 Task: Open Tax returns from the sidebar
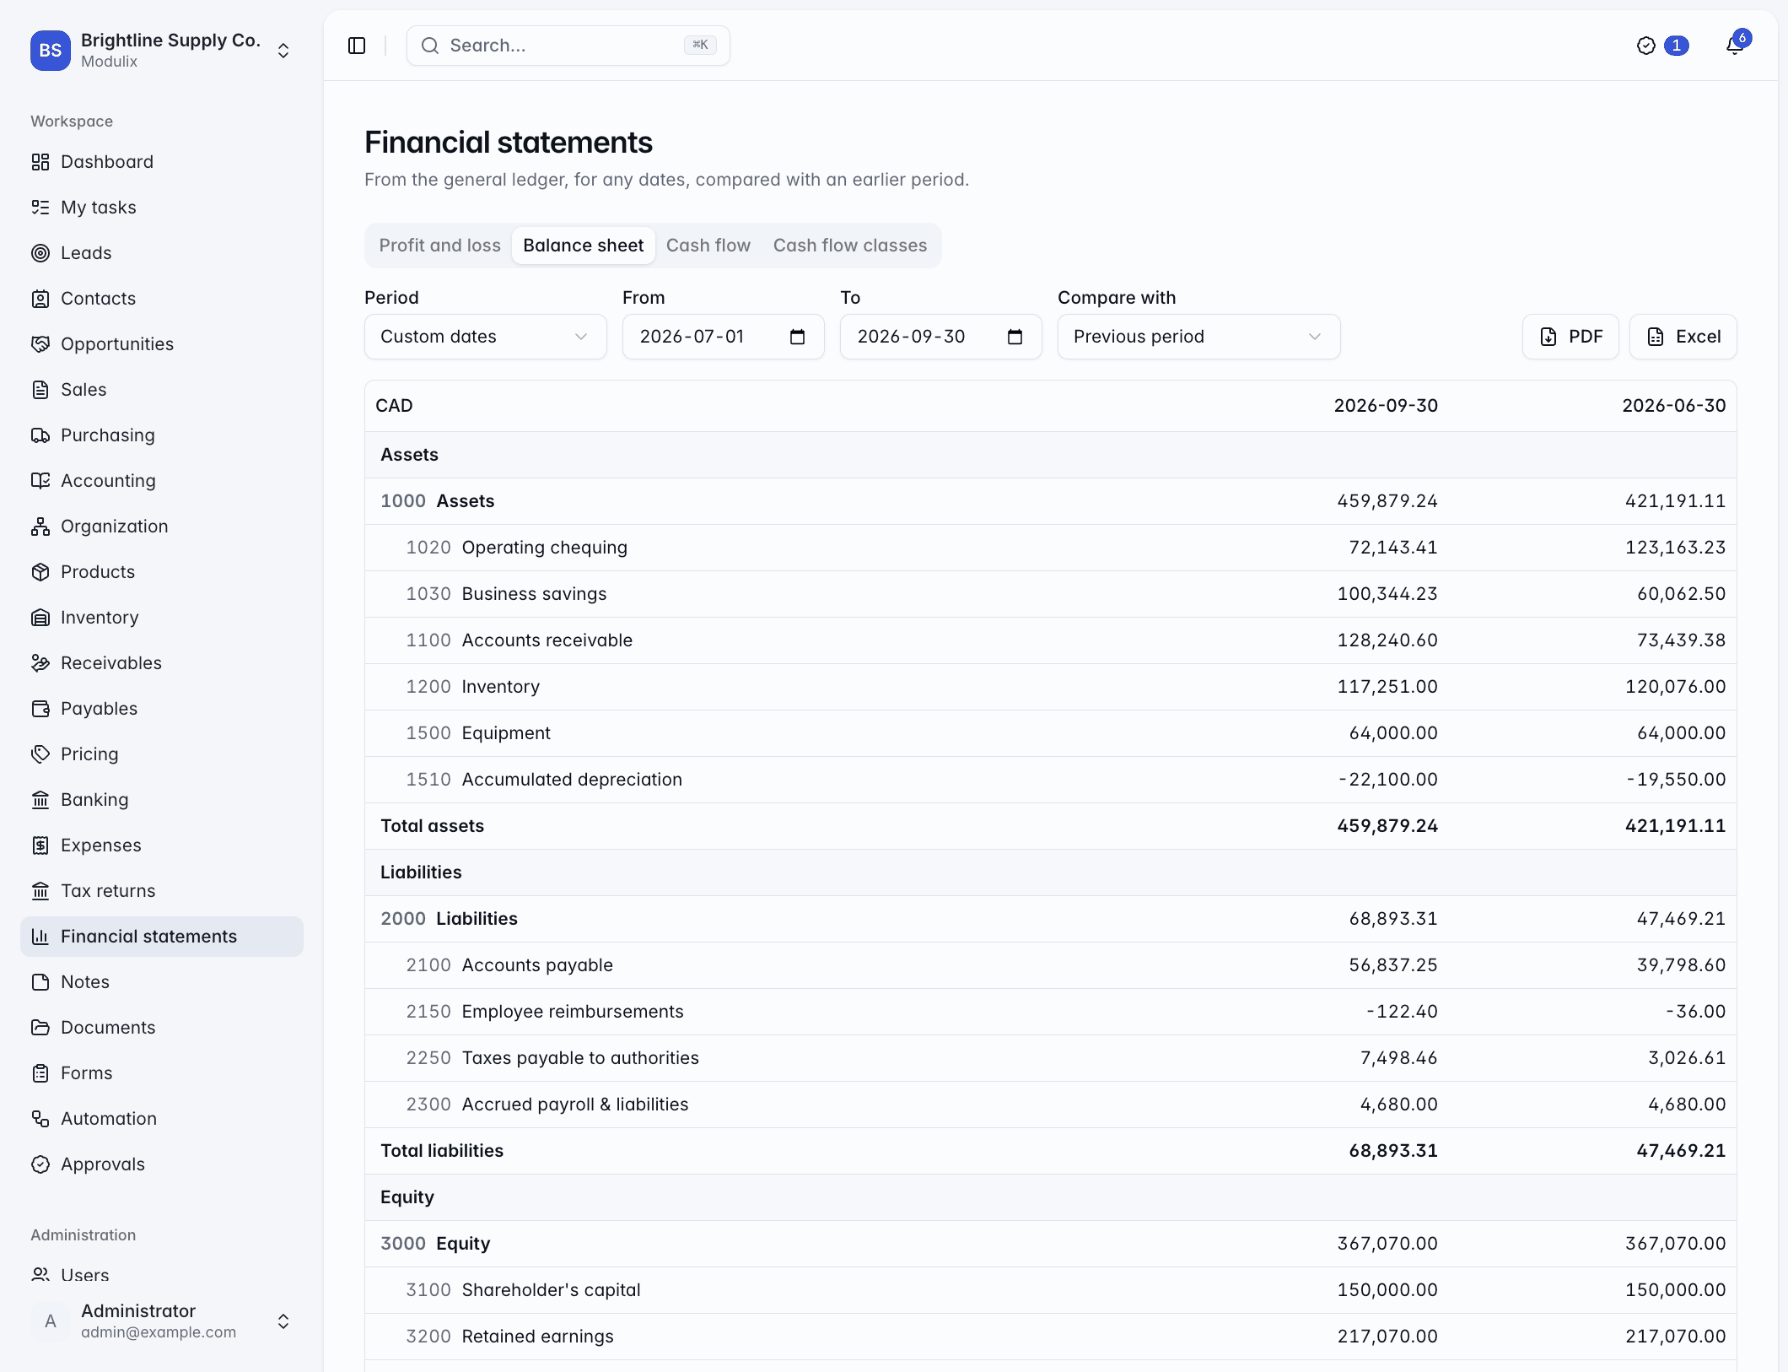162,891
